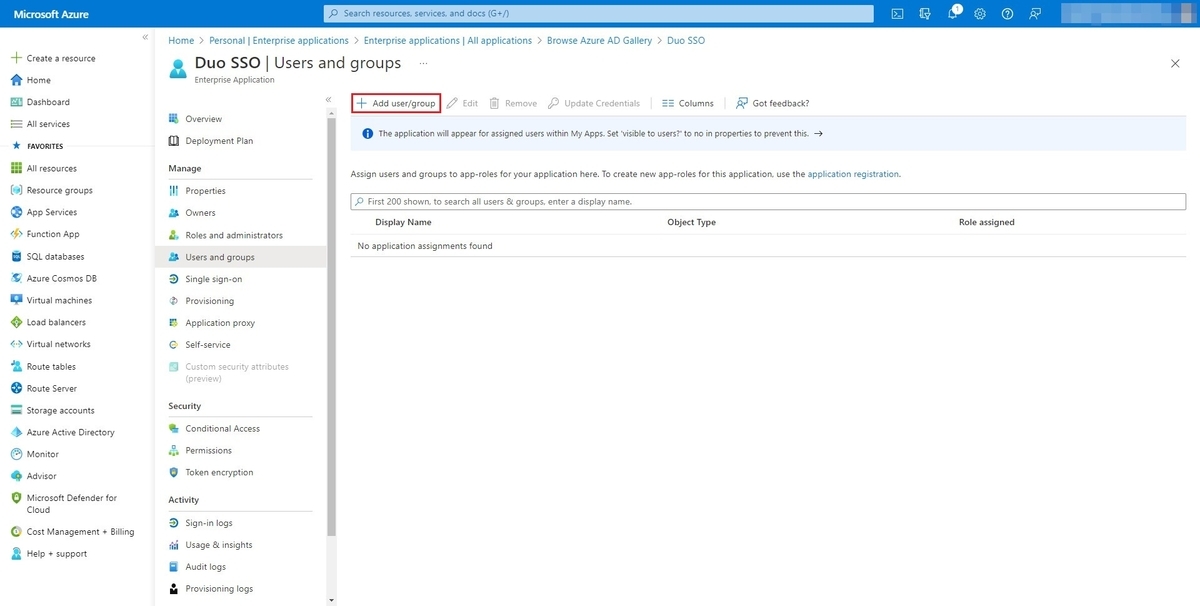Open Personal | Enterprise applications breadcrumb

(x=279, y=41)
